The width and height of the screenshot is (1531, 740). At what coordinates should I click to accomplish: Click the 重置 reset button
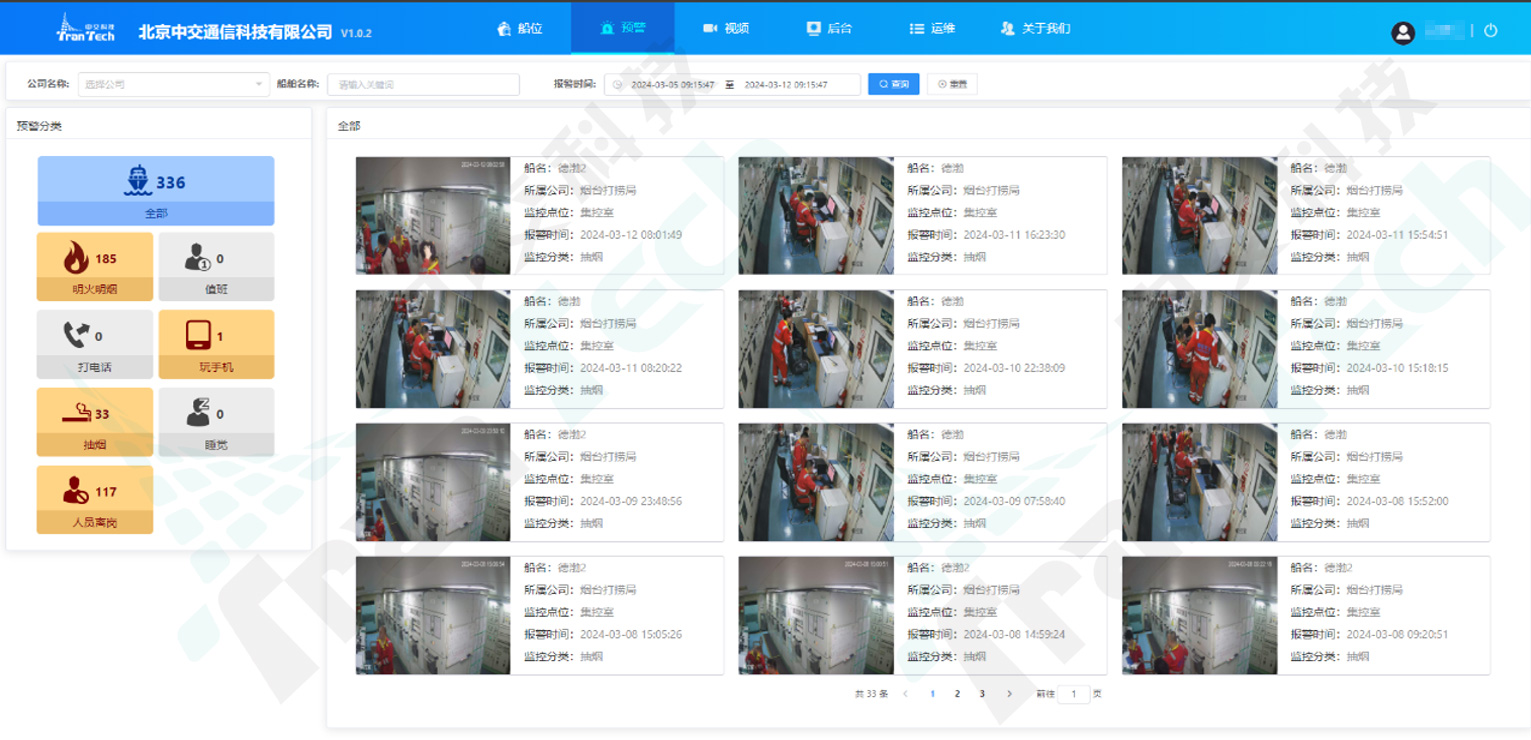pos(952,85)
